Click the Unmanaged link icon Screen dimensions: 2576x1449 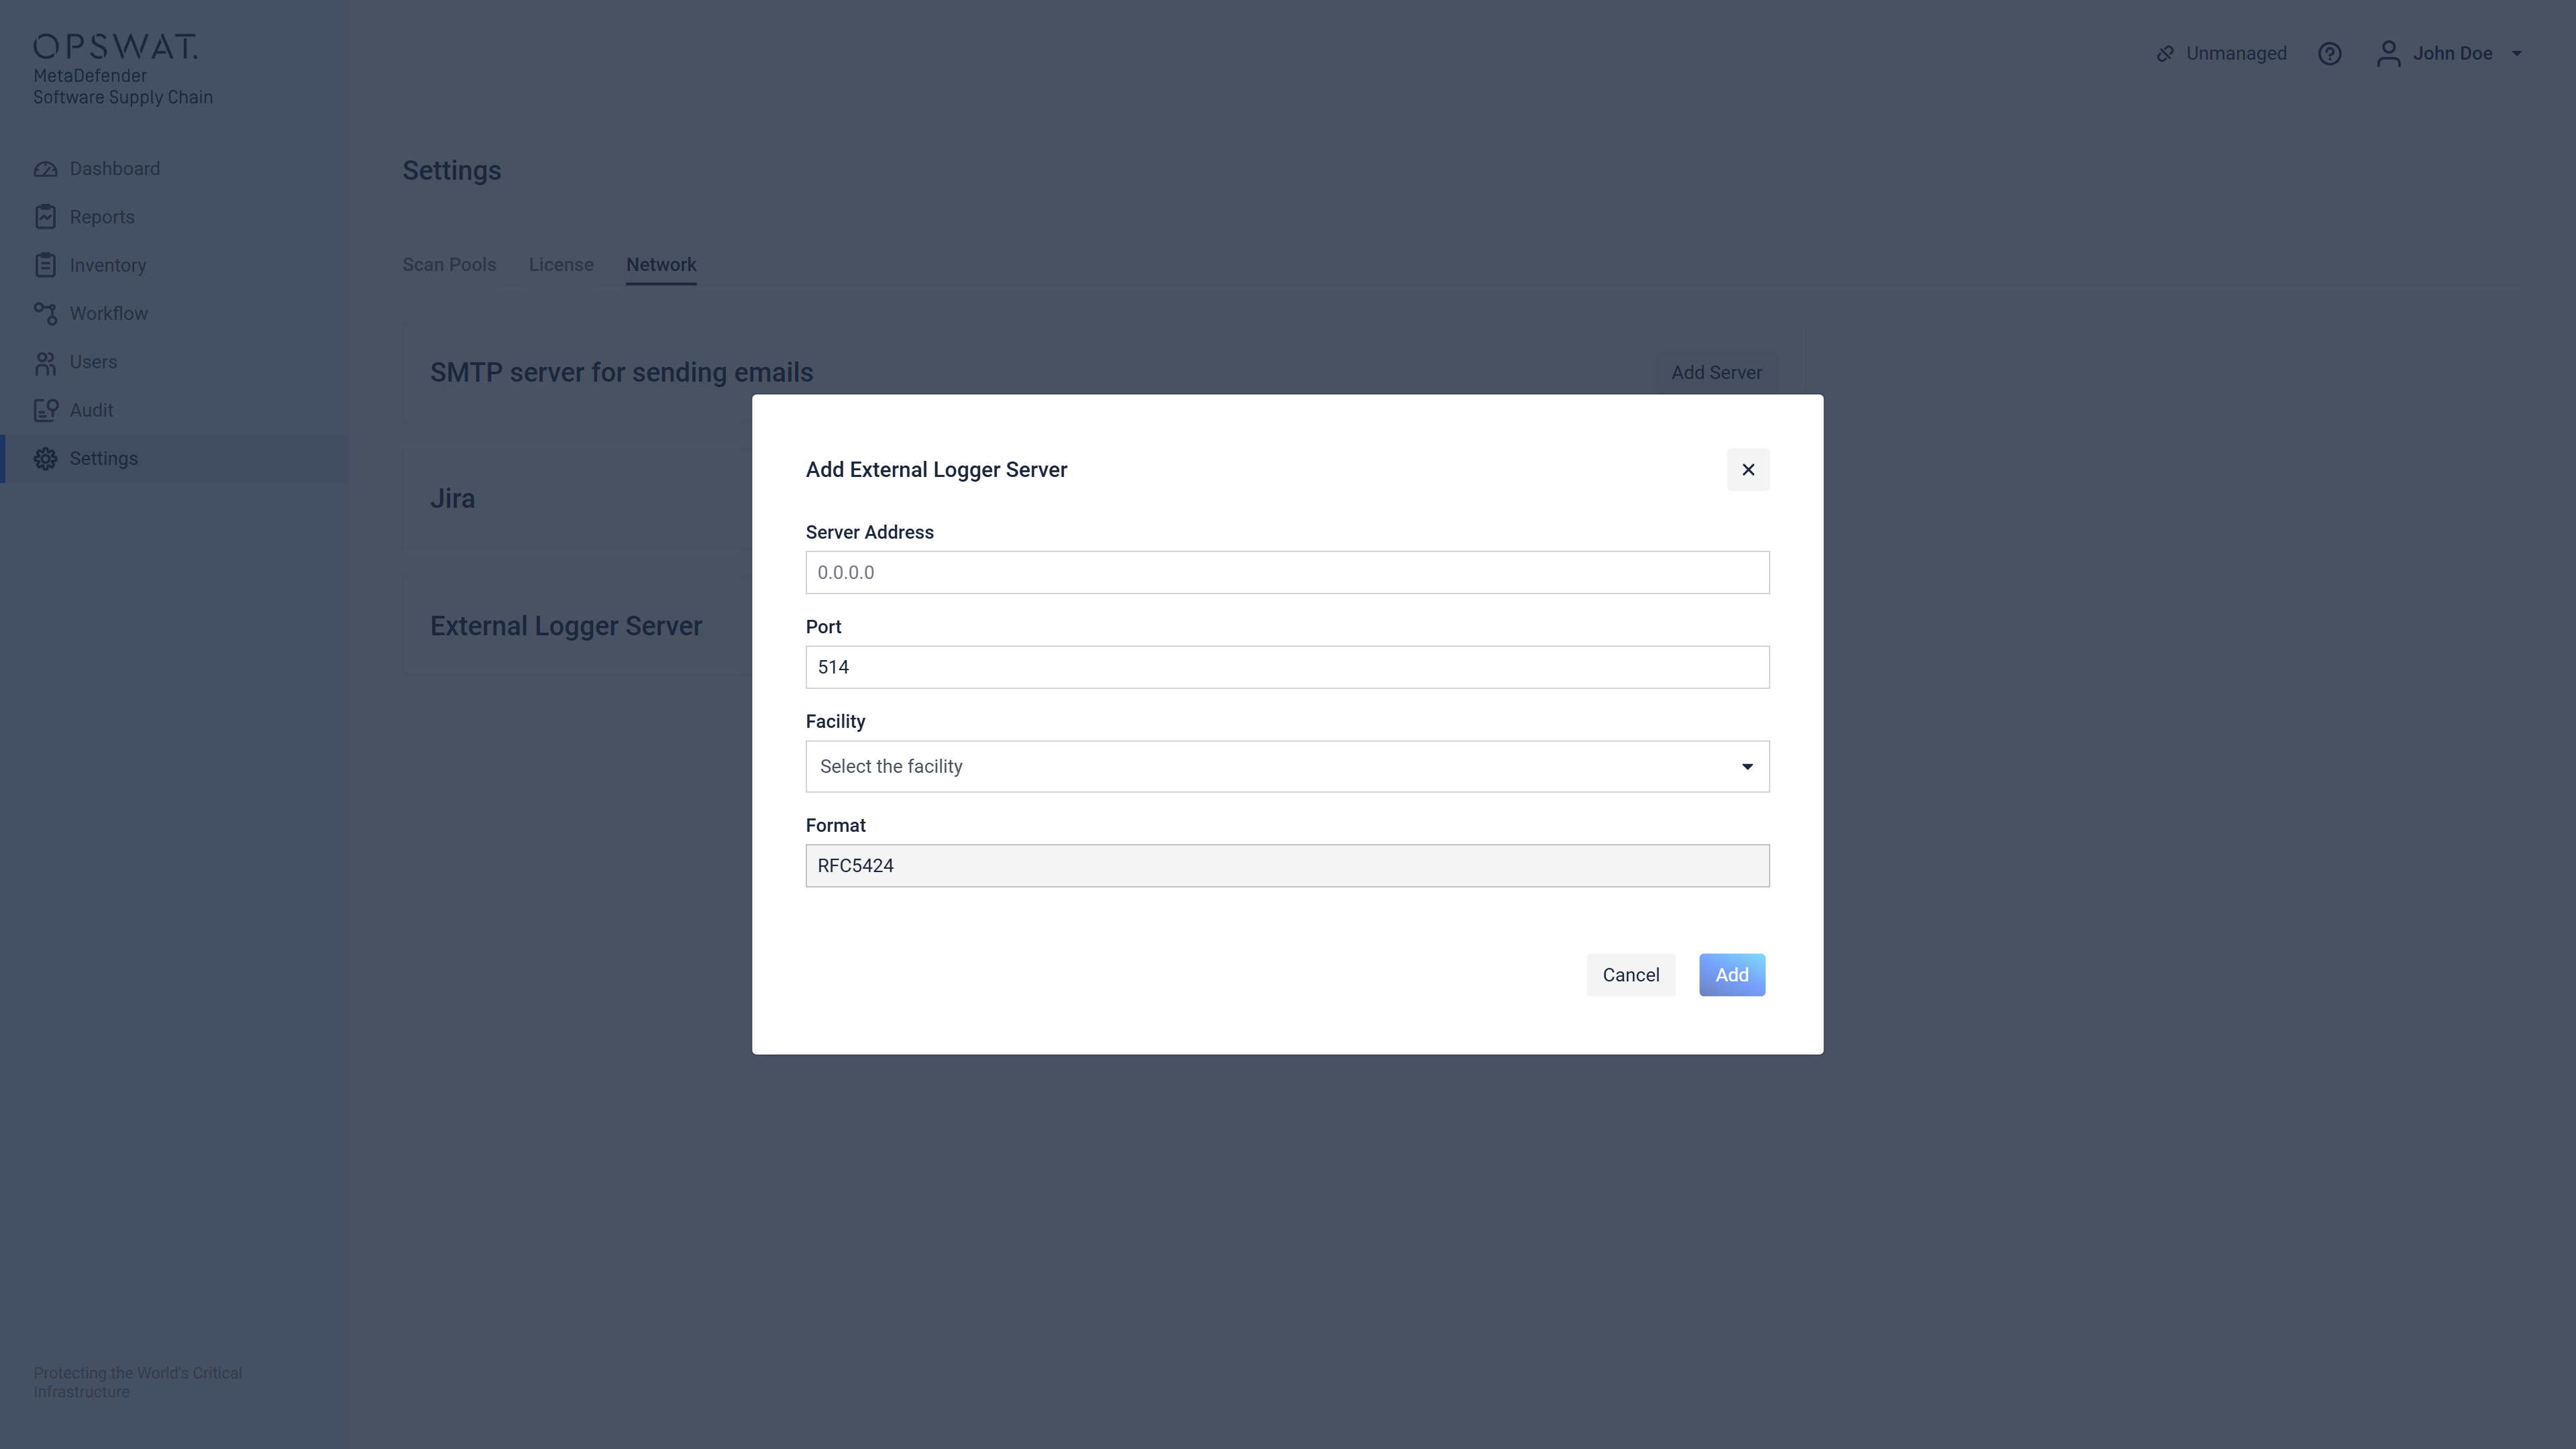(x=2165, y=54)
